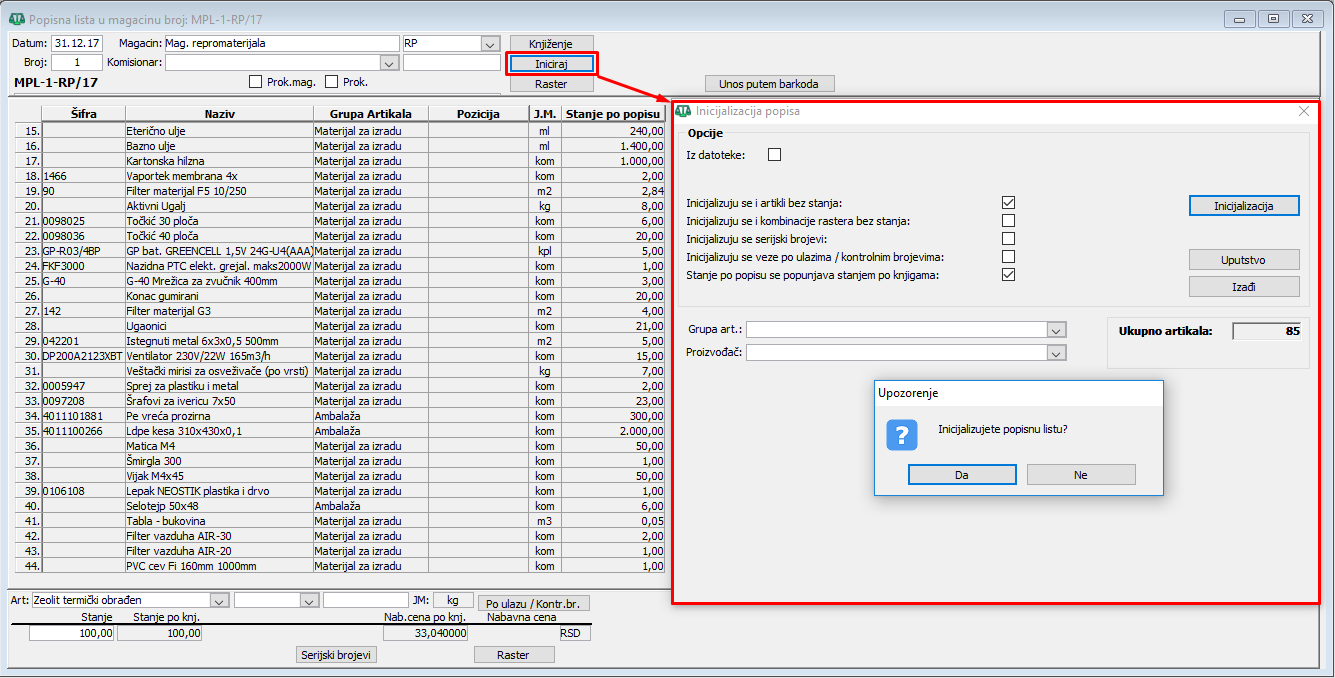The image size is (1335, 678).
Task: Close the Inicijalizacija popisa dialog
Action: 1303,112
